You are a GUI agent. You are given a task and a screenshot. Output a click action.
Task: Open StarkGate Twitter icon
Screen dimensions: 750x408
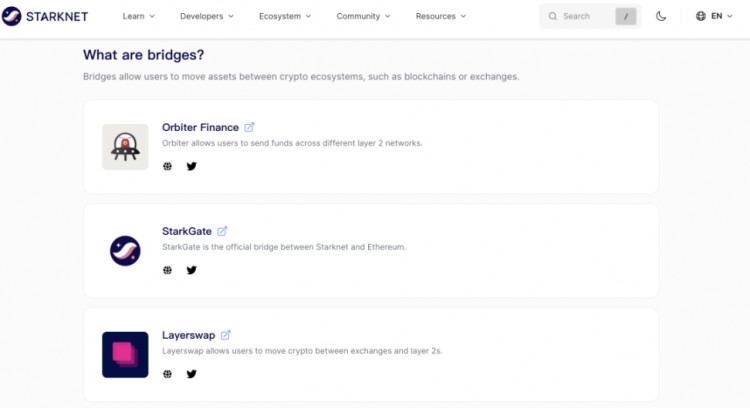coord(192,270)
